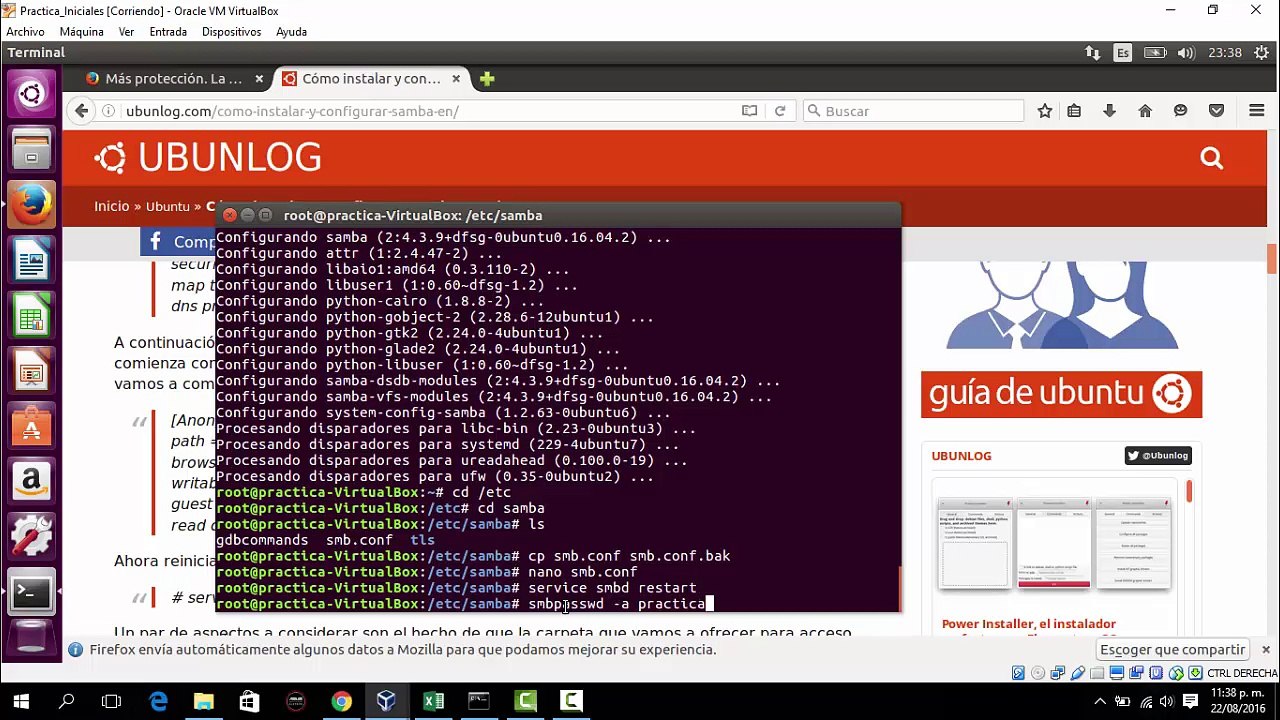Screen dimensions: 1280x720
Task: Click the terminal window scrollbar
Action: click(x=897, y=588)
